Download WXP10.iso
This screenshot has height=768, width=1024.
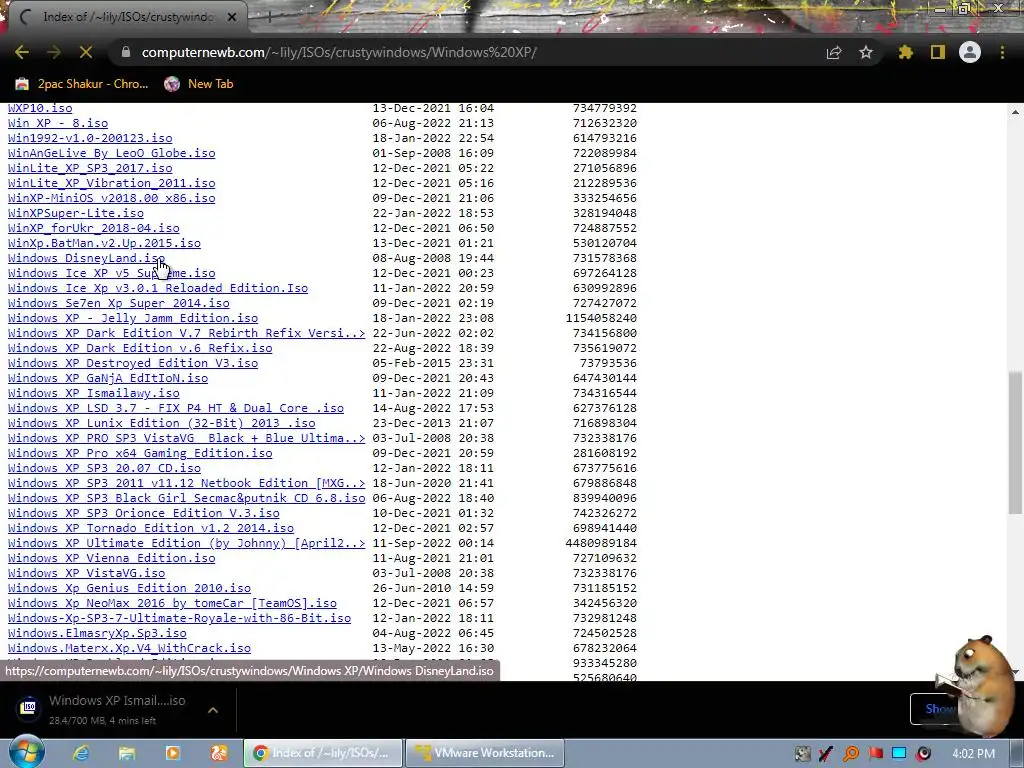pos(40,108)
